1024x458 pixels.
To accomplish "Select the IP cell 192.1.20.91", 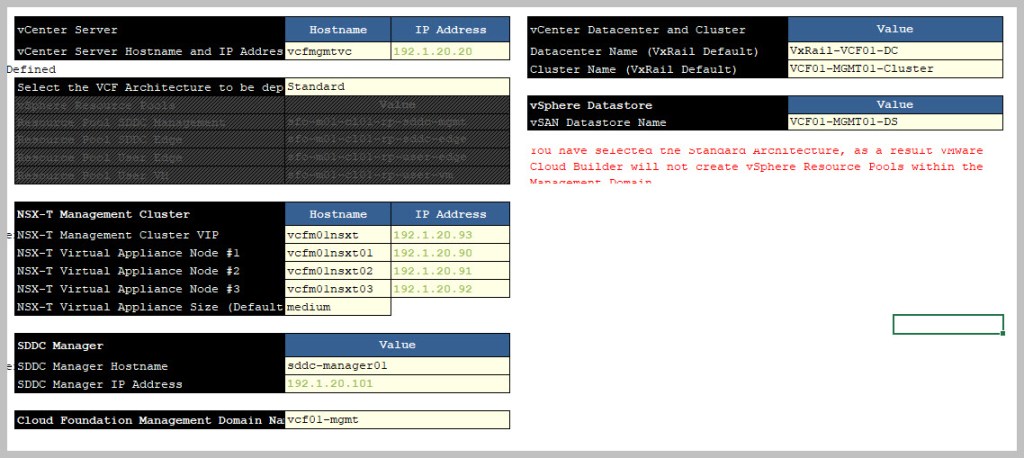I will point(450,270).
